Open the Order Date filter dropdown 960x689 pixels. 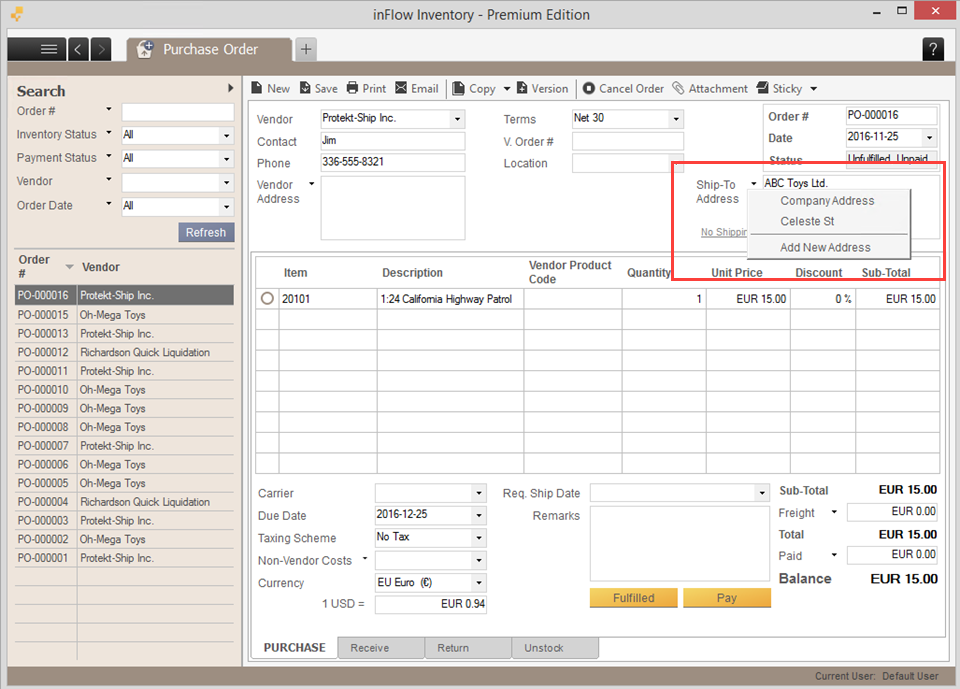click(227, 206)
